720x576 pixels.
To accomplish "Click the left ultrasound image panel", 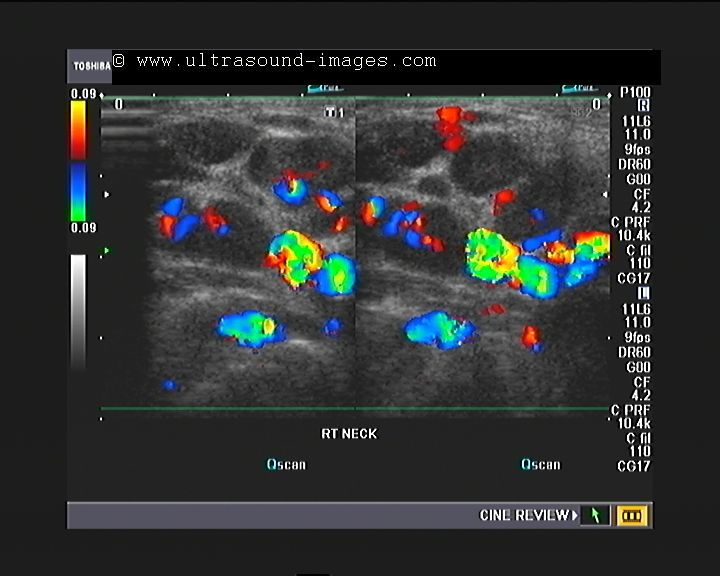I will click(x=228, y=255).
